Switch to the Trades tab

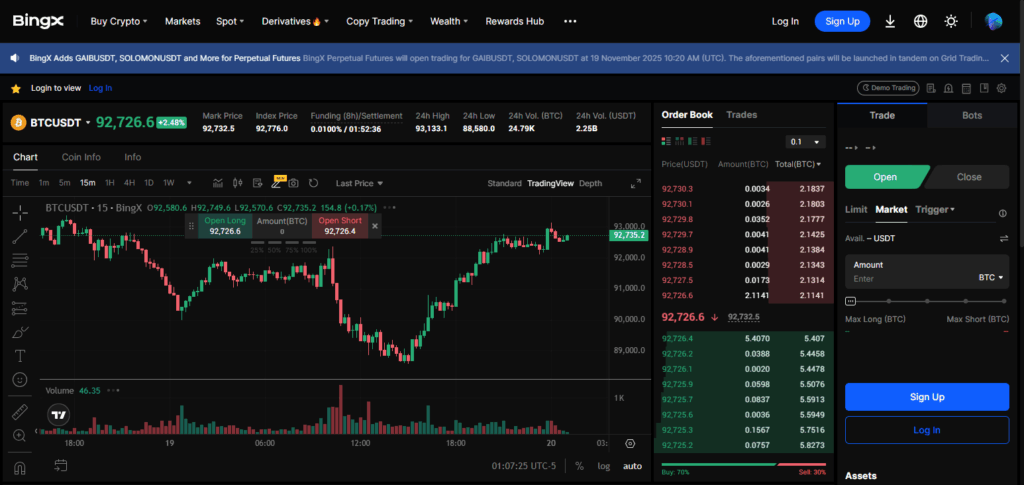click(741, 115)
